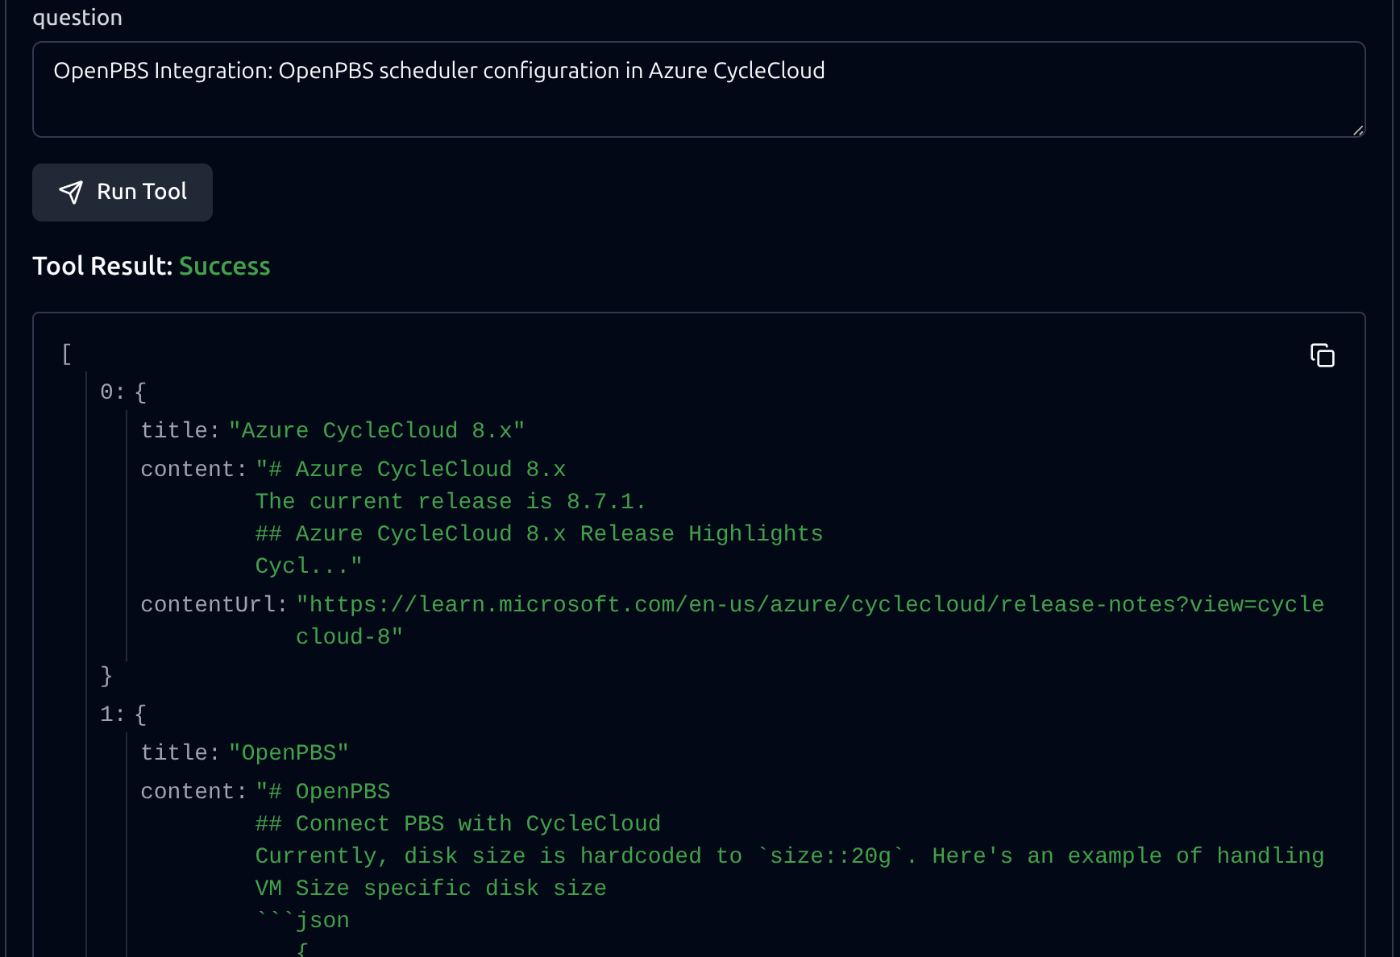Click the "contentUrl:" key label
Viewport: 1400px width, 957px height.
point(214,605)
